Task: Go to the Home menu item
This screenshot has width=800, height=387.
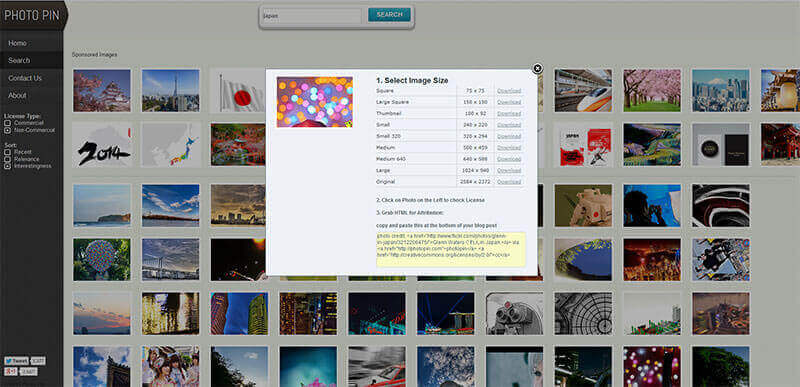Action: 32,43
